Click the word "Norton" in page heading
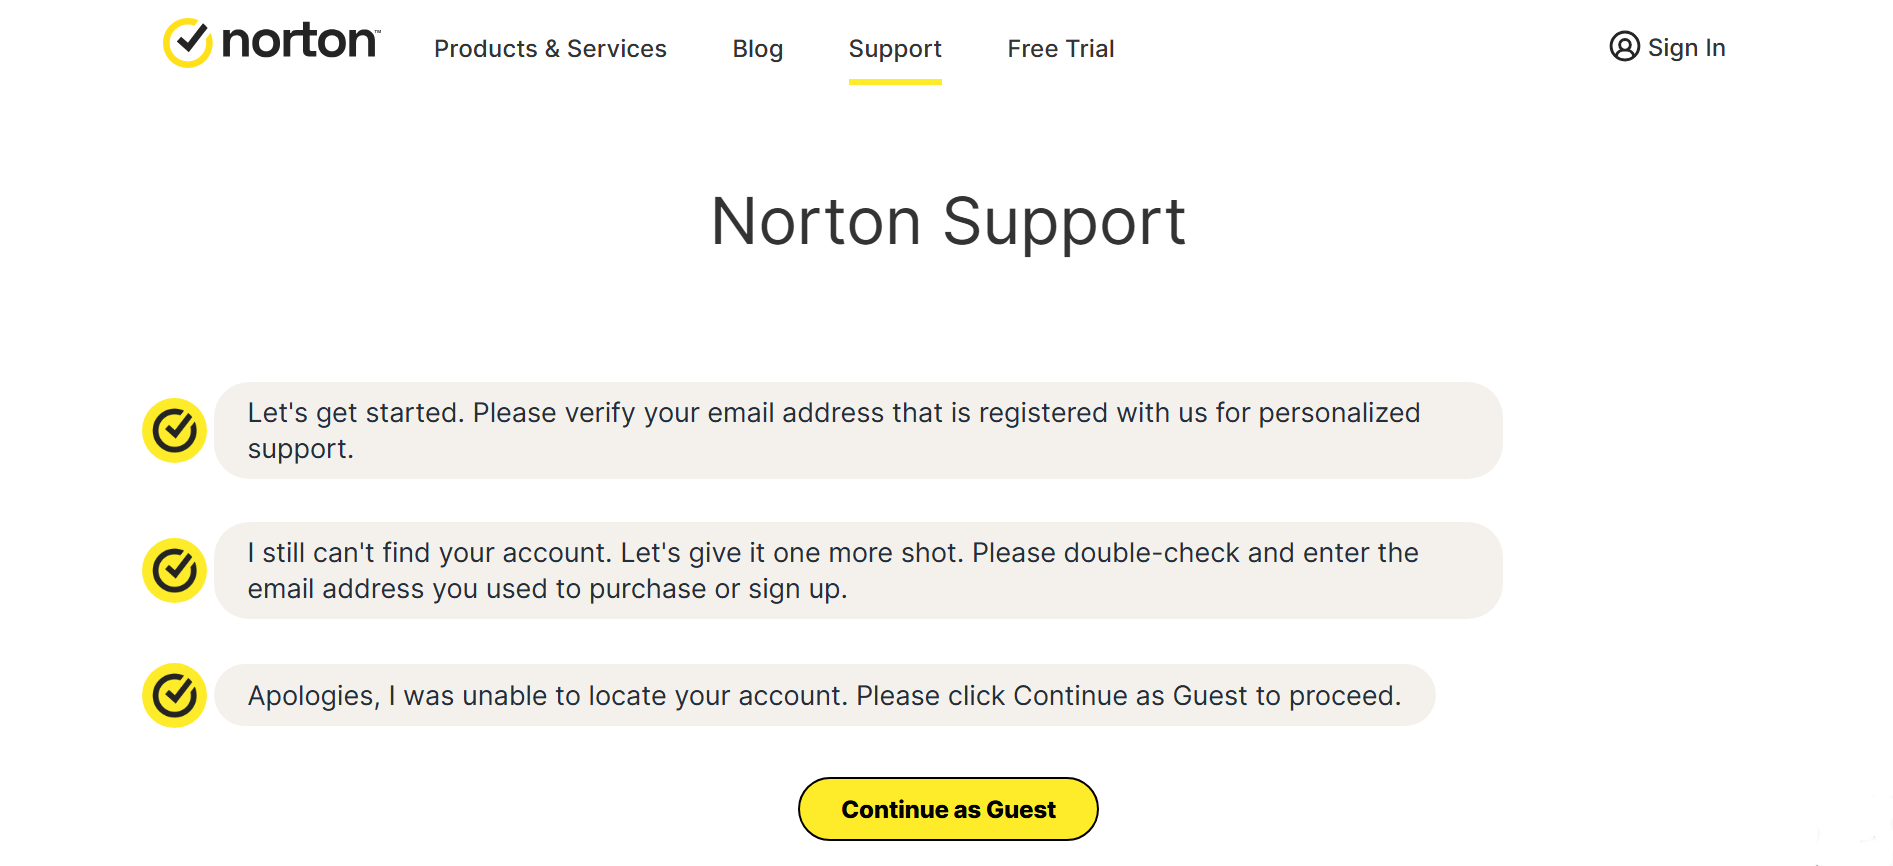 point(816,222)
